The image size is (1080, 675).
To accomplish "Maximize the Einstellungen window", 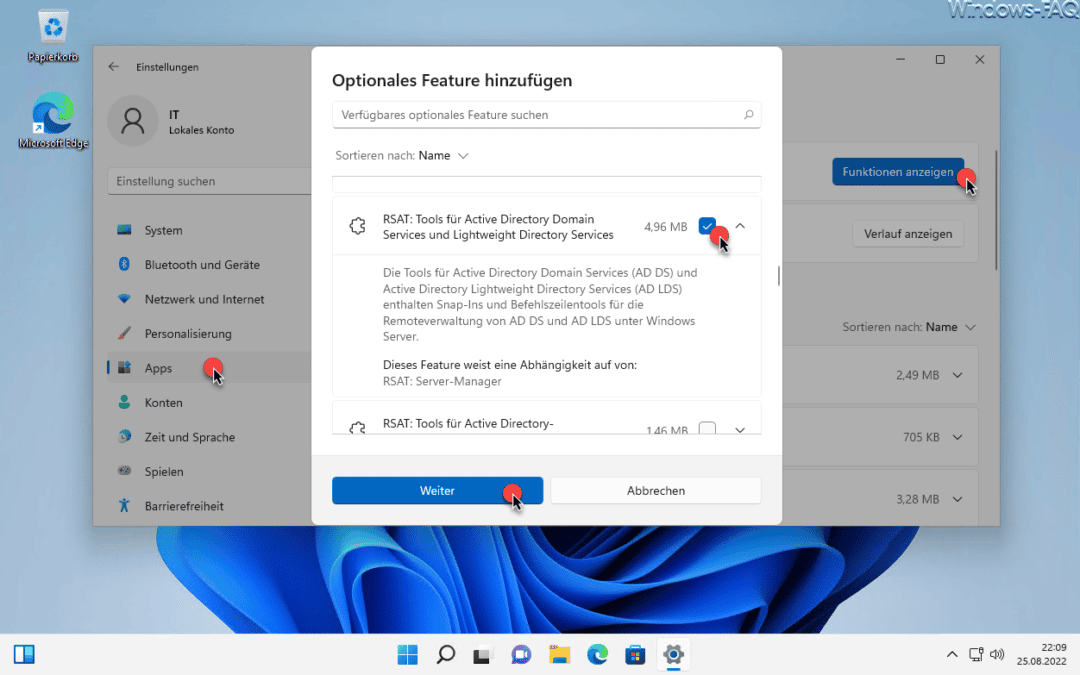I will [940, 60].
